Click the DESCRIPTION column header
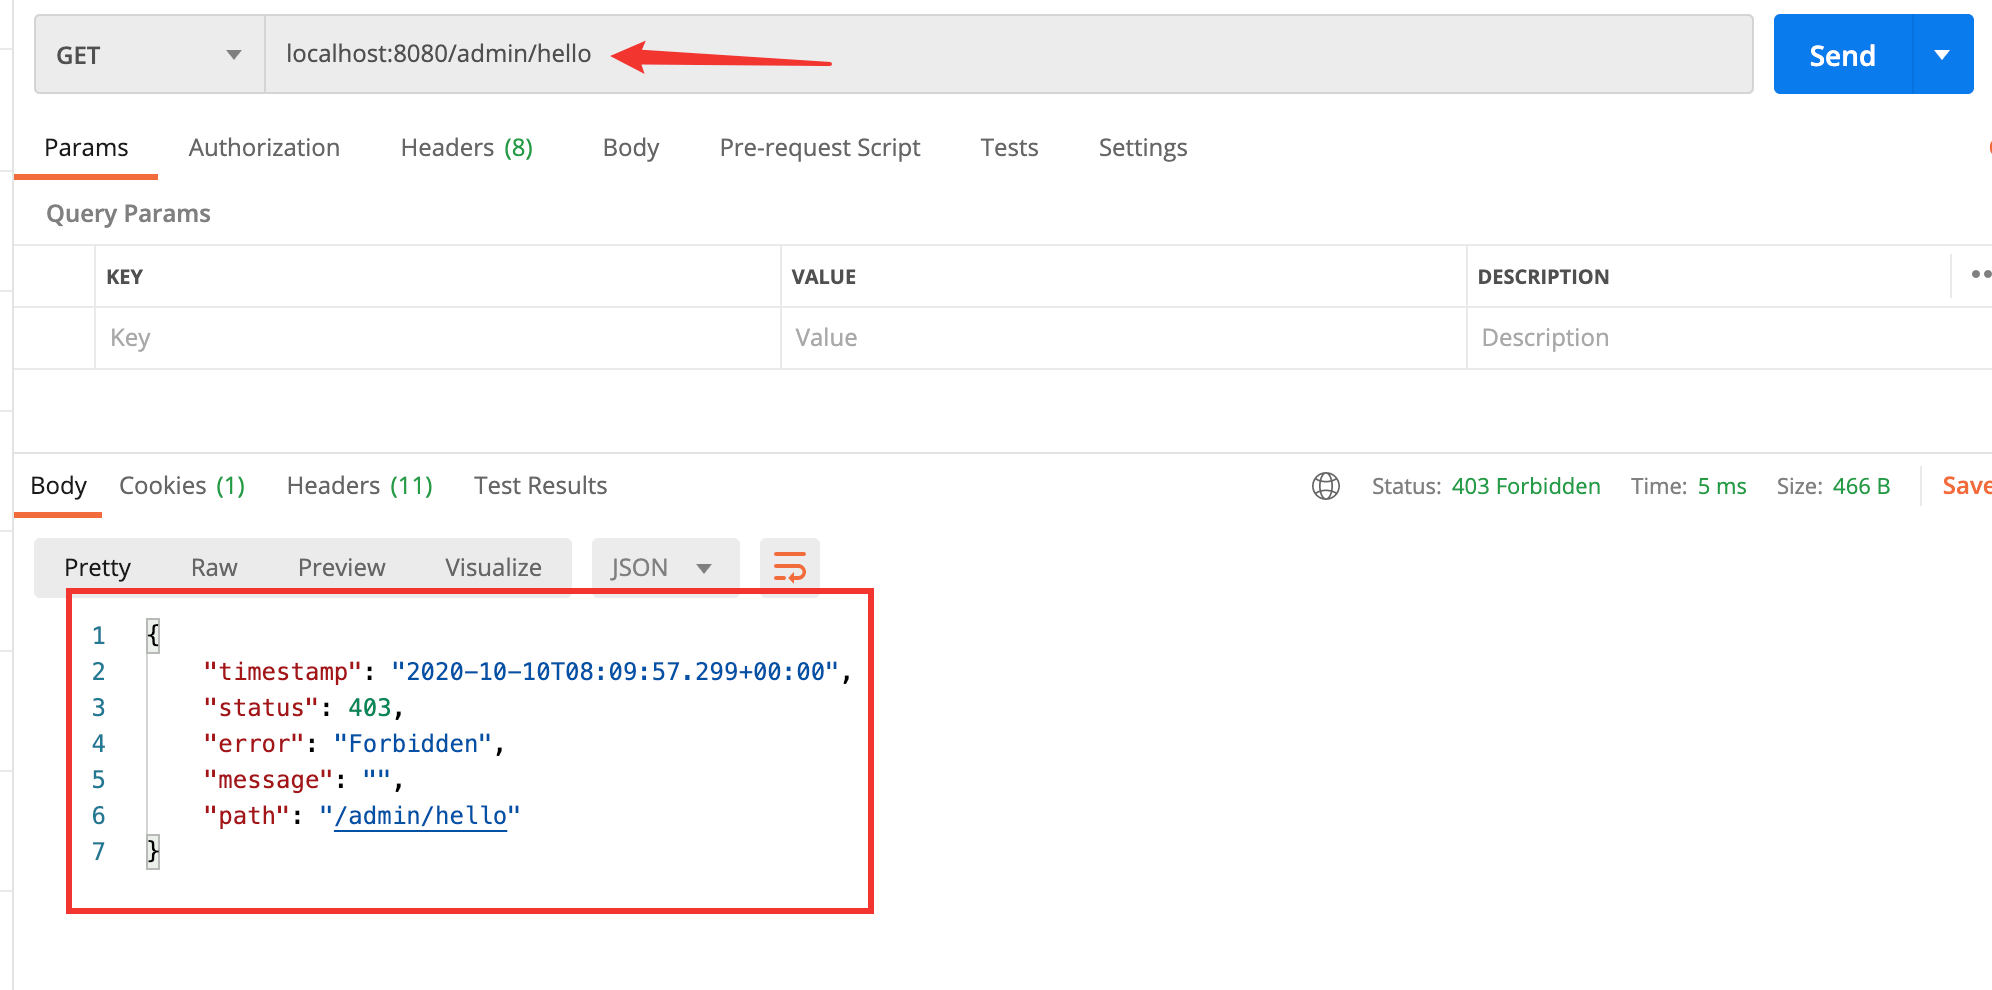The height and width of the screenshot is (990, 1992). 1543,277
